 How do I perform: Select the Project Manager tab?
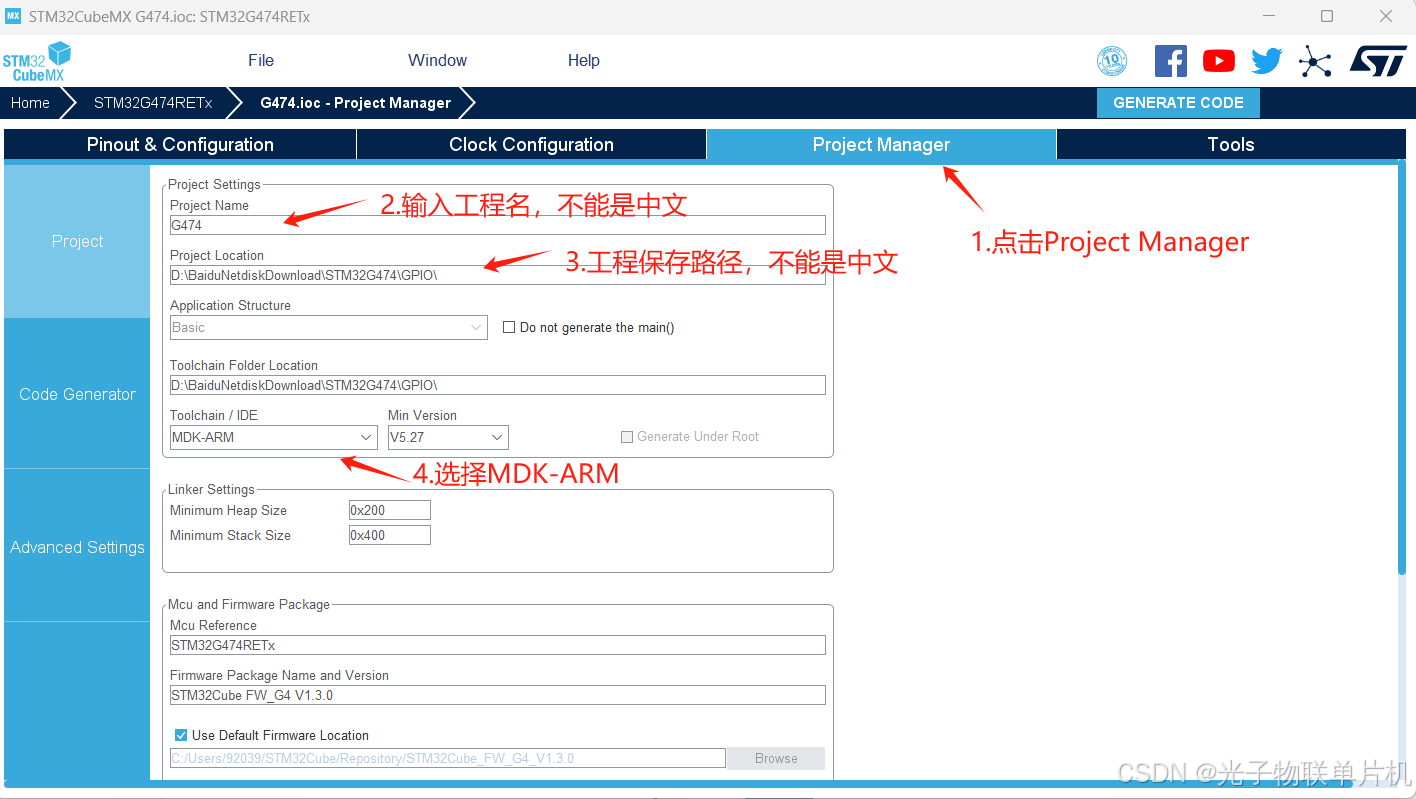(x=881, y=144)
